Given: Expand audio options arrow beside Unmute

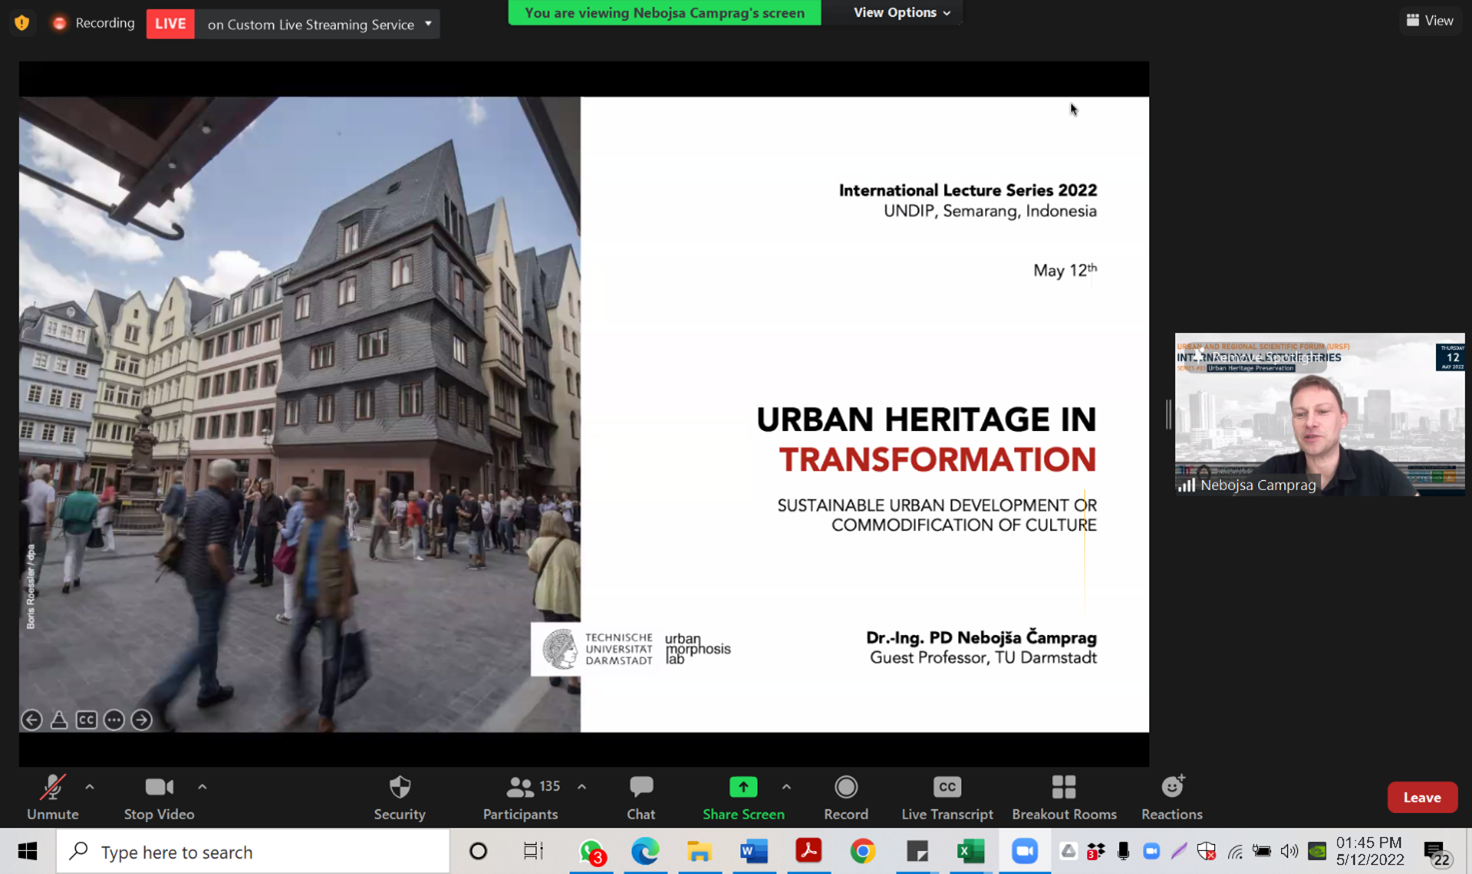Looking at the screenshot, I should tap(90, 787).
